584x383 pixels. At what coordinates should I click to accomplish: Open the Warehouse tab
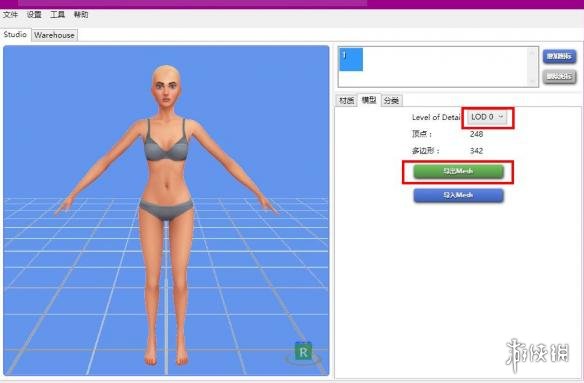tap(54, 35)
